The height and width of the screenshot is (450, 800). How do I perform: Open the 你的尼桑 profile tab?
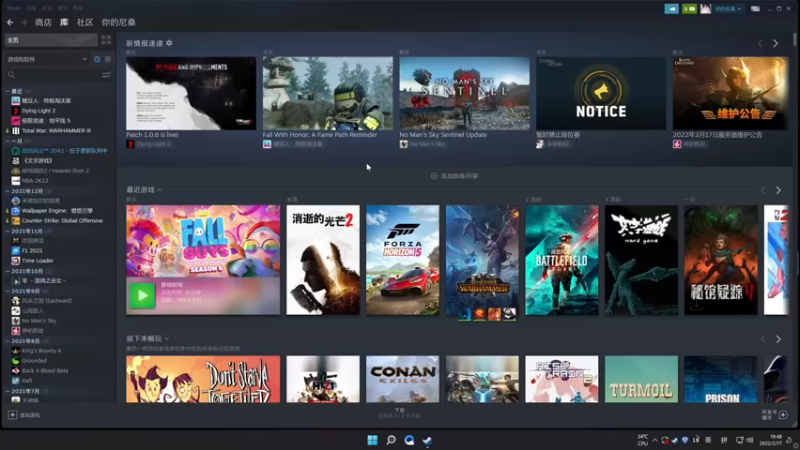(118, 22)
